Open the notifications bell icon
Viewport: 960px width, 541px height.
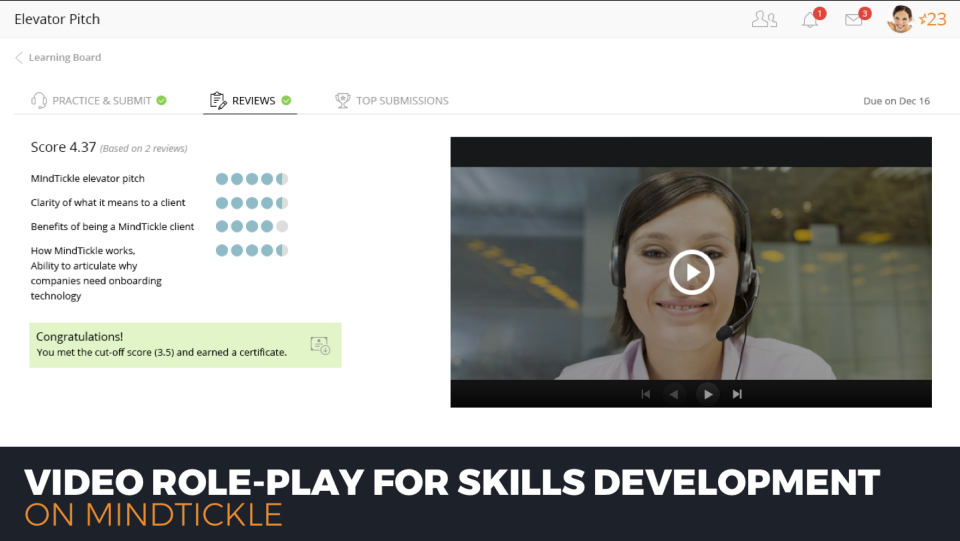tap(811, 19)
